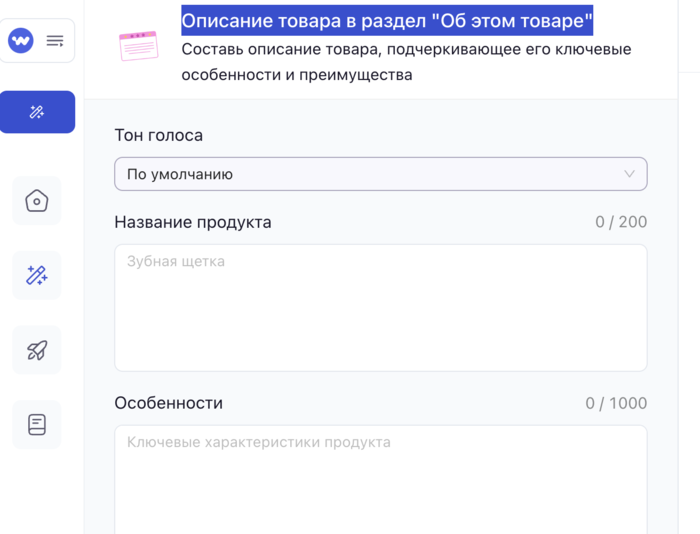Click the "Тон голоса" label
Screen dimensions: 700x534
(158, 136)
